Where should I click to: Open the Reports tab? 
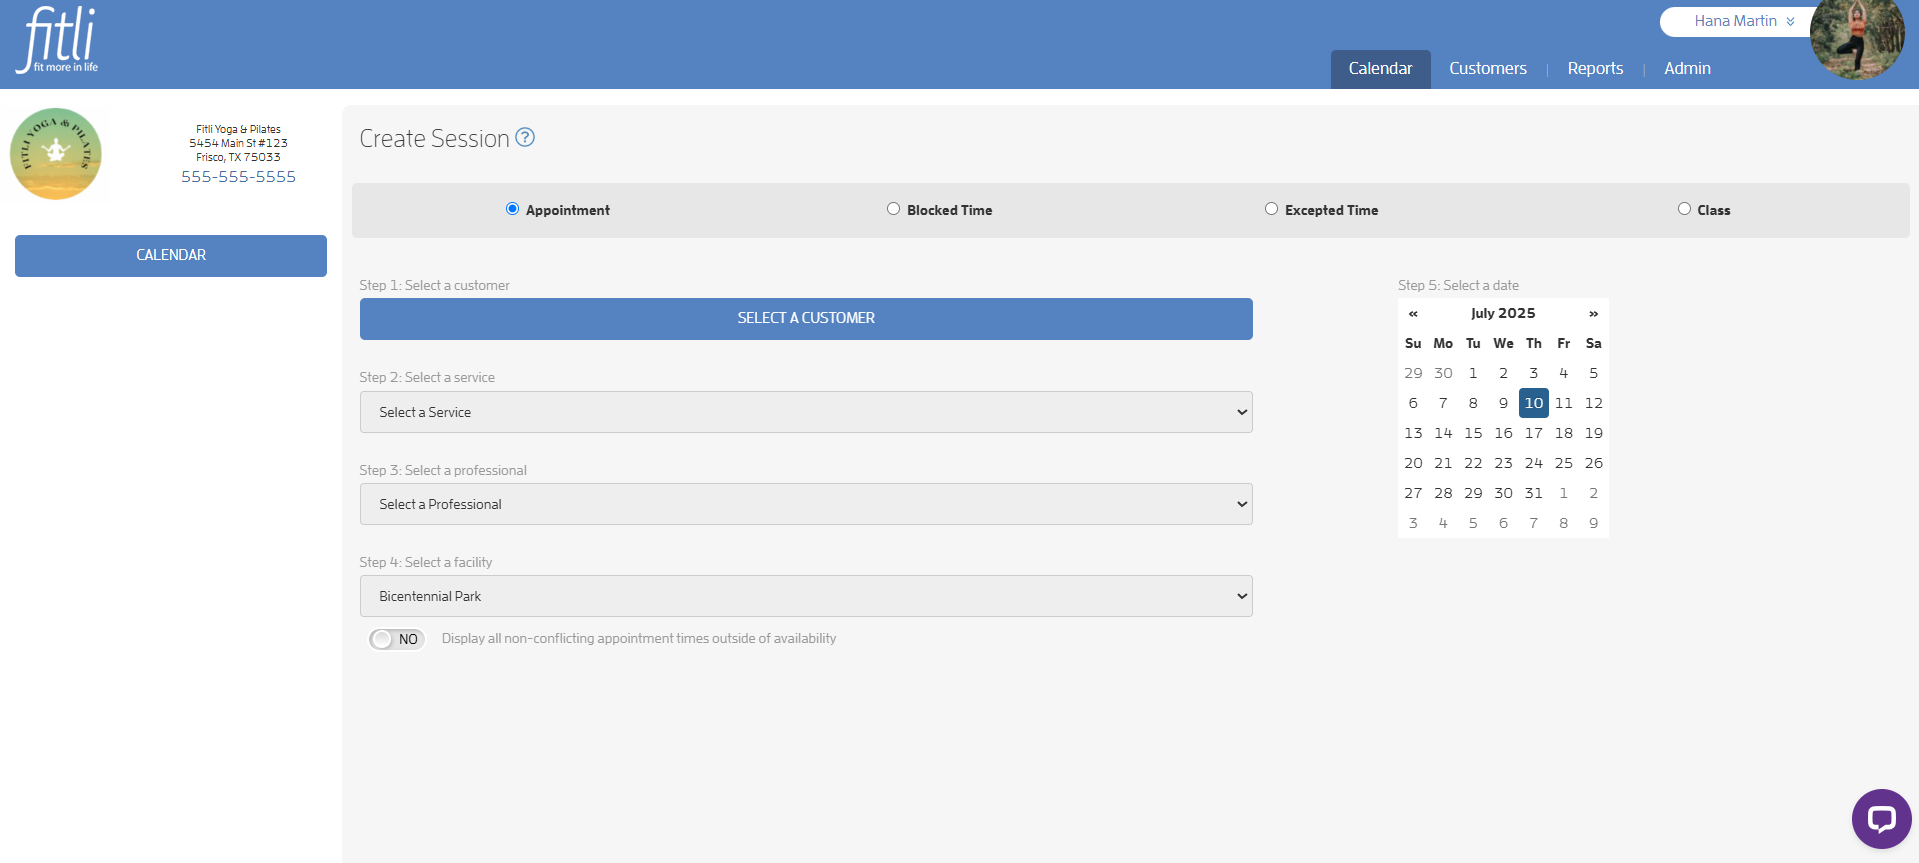coord(1595,69)
